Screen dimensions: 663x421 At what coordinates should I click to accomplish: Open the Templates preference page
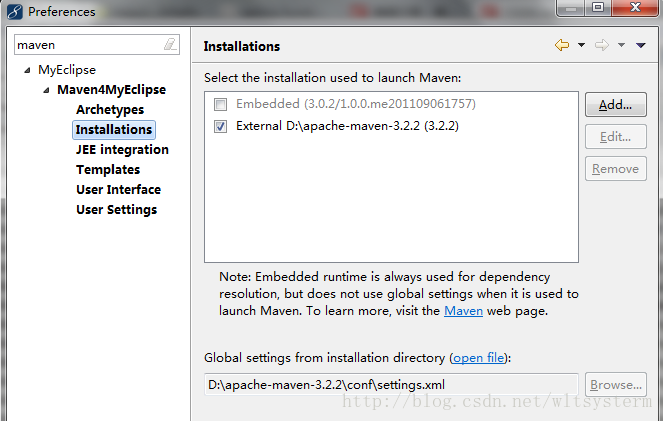pyautogui.click(x=108, y=169)
